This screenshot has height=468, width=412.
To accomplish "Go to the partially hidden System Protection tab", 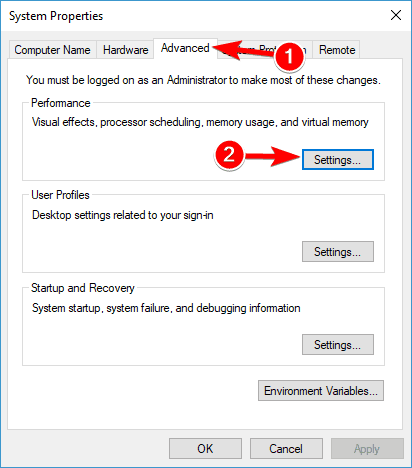I will tap(265, 50).
